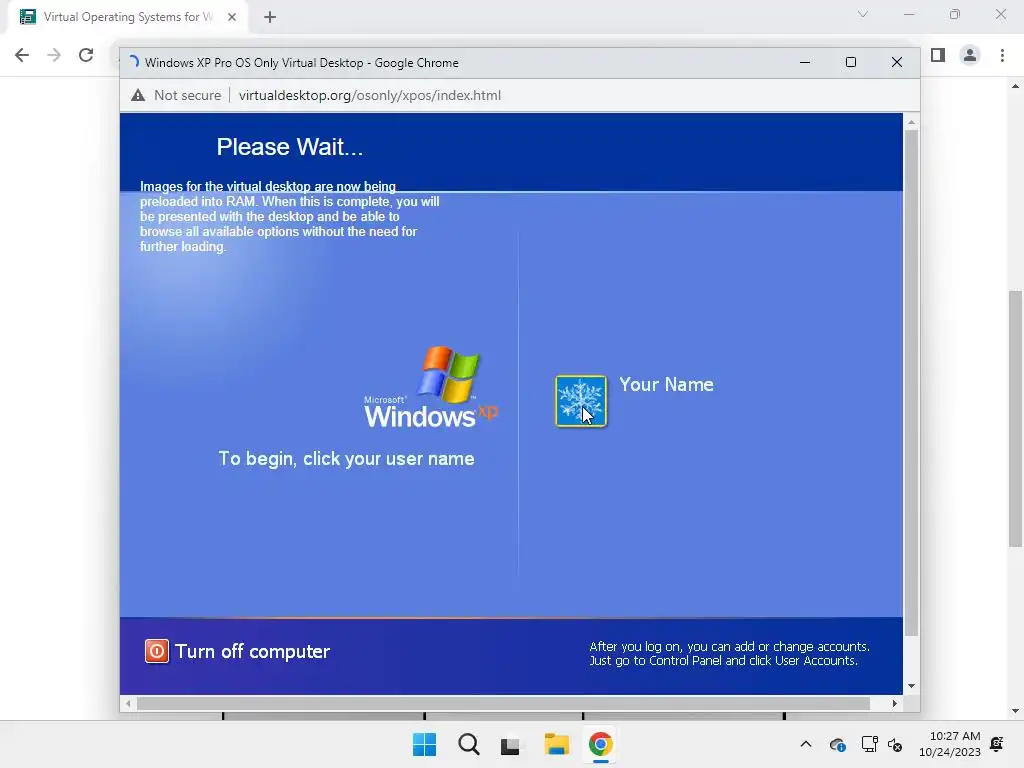Open Chrome side panel icon
This screenshot has width=1024, height=768.
coord(938,55)
